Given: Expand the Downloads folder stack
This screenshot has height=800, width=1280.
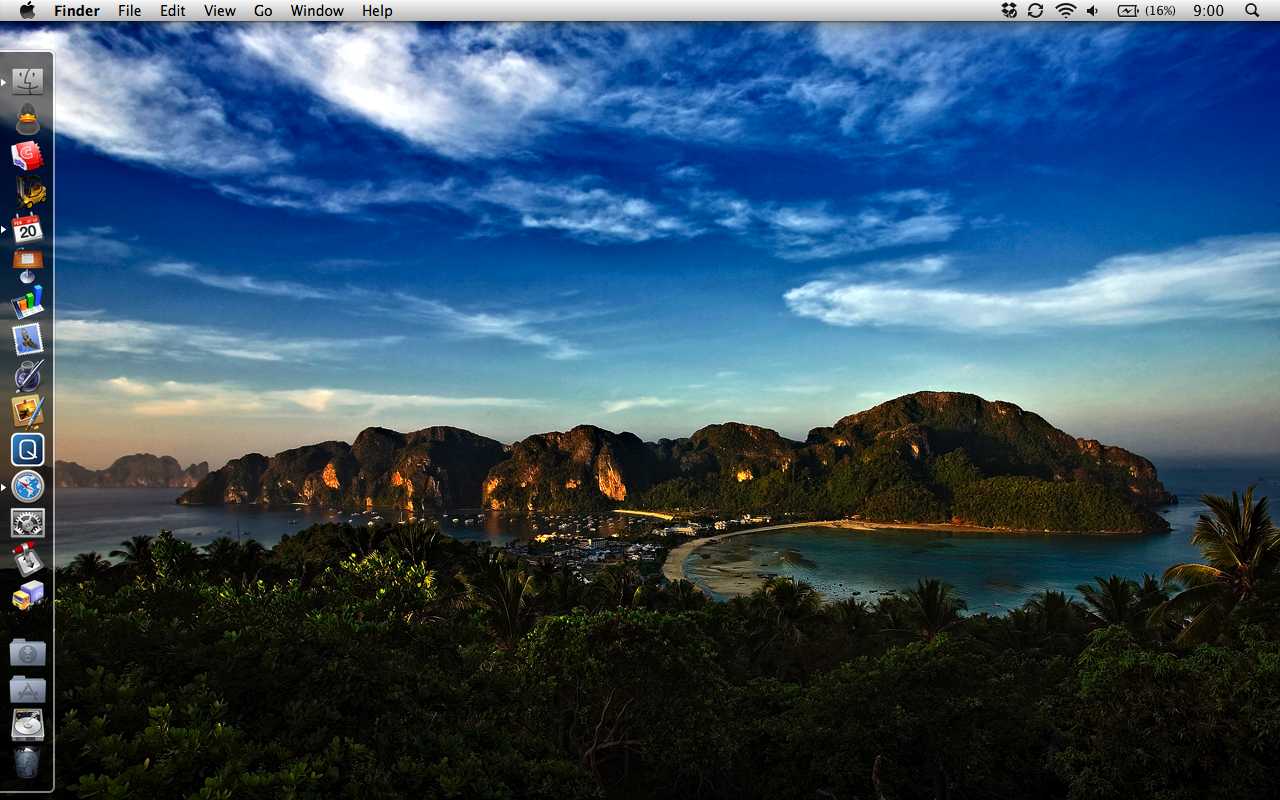Looking at the screenshot, I should tap(27, 653).
